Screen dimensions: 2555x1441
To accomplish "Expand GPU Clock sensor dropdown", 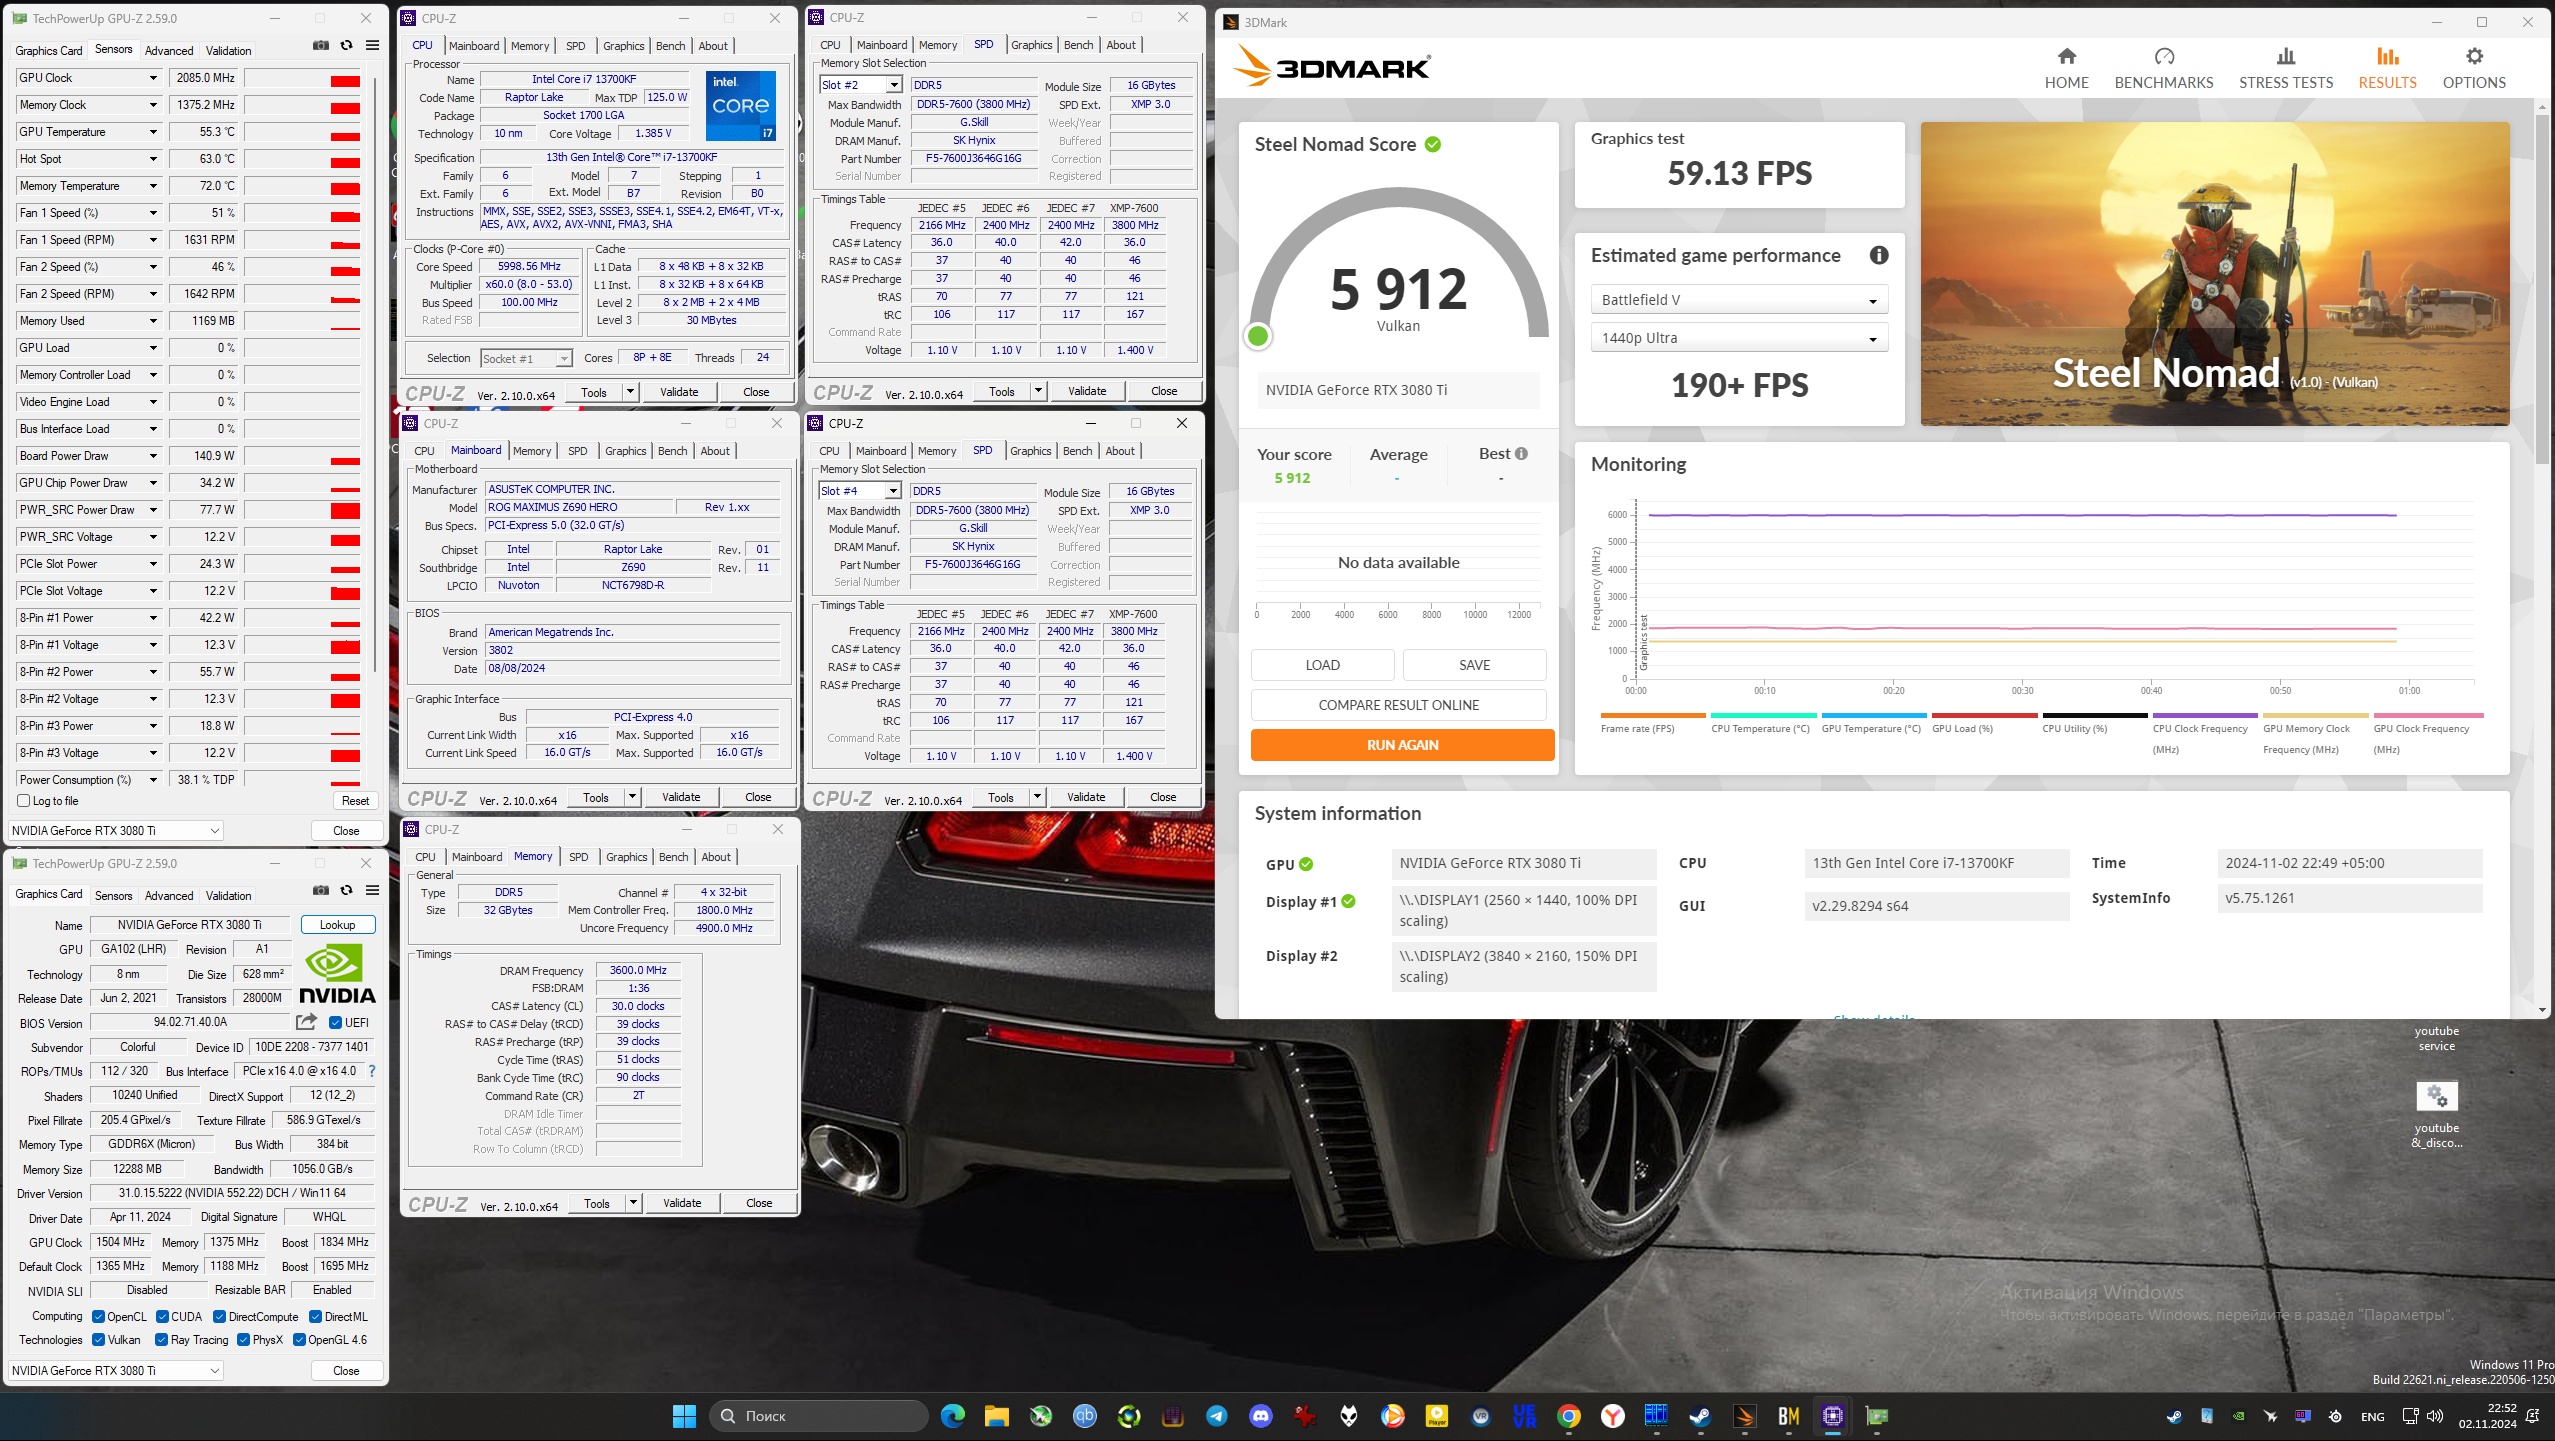I will pos(153,78).
